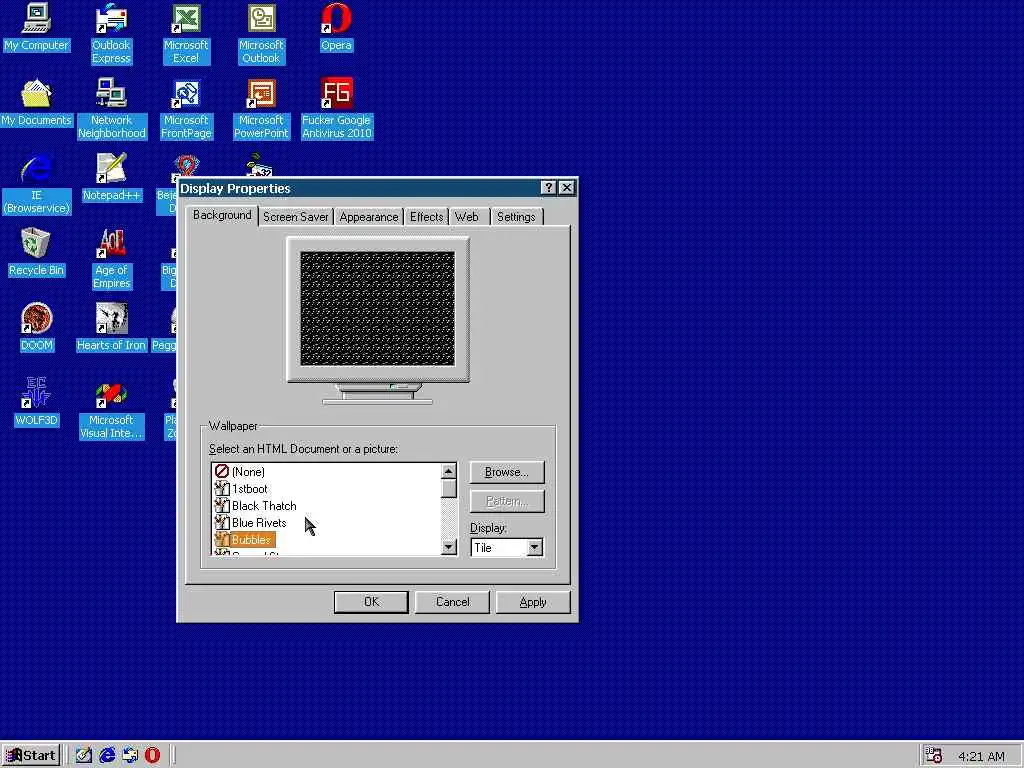Click the task scheduler tray icon

pos(934,755)
